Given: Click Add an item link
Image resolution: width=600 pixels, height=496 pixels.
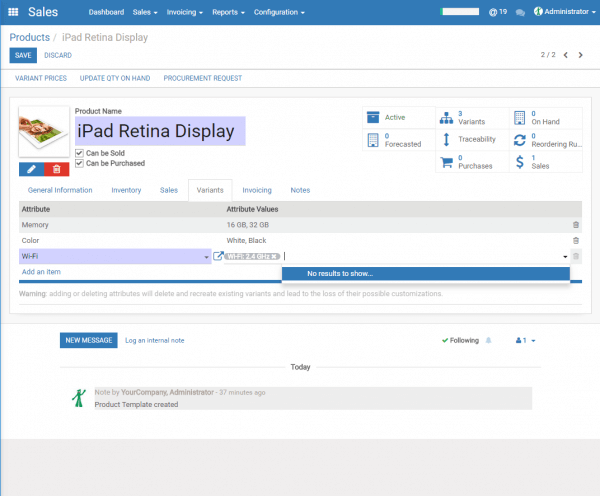Looking at the screenshot, I should [x=41, y=272].
